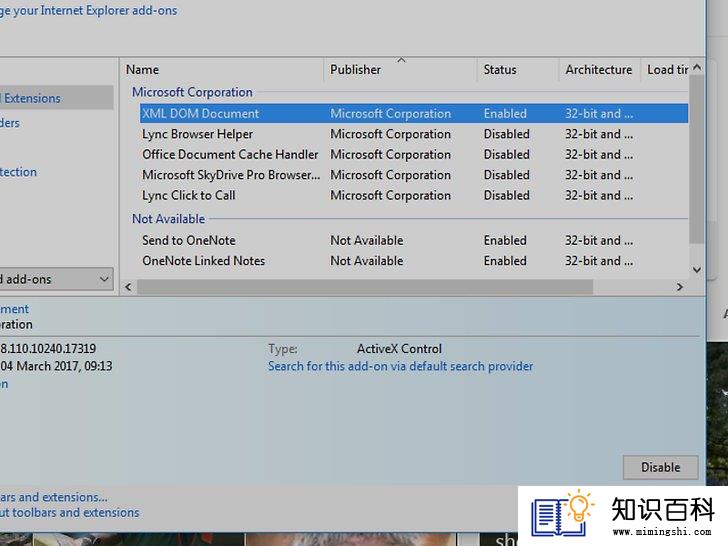Open Find more toolbars and extensions link
The height and width of the screenshot is (546, 728).
[53, 497]
